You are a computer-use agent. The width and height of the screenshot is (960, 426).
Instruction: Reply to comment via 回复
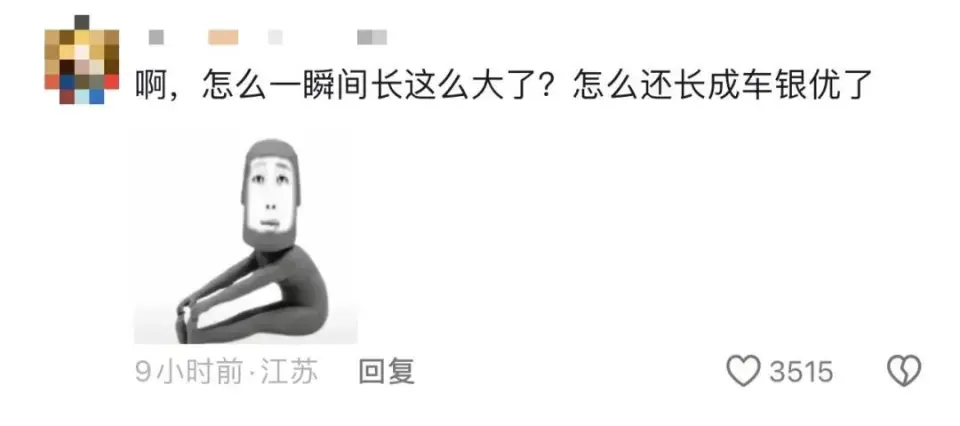point(386,372)
